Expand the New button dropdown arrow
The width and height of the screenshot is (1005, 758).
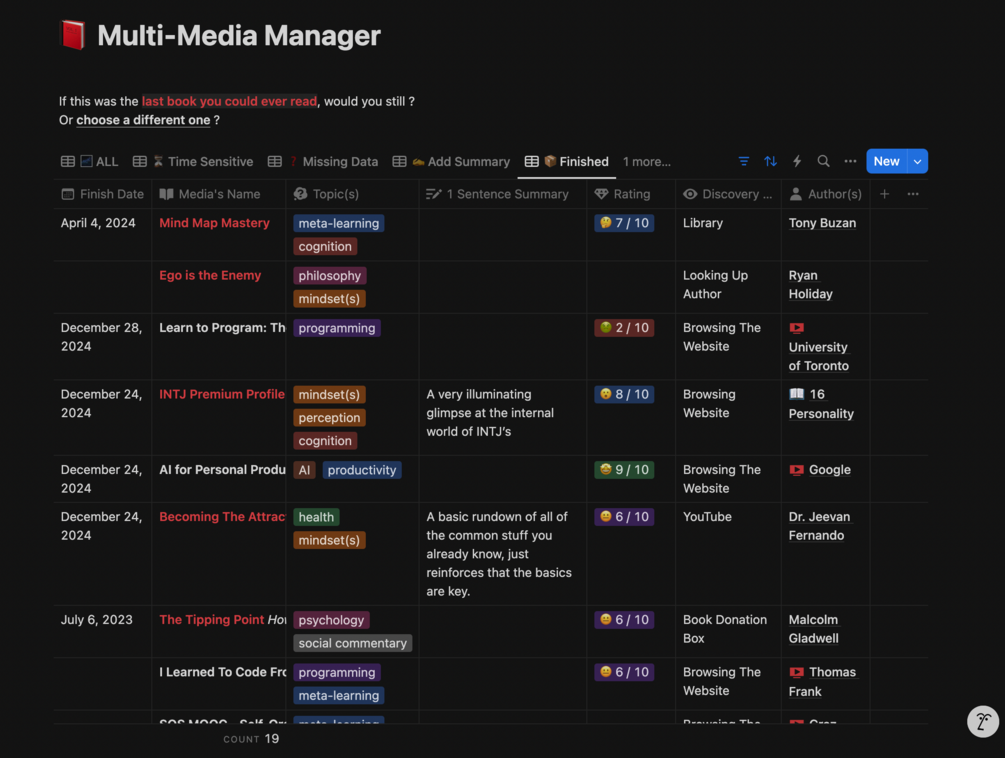tap(918, 161)
